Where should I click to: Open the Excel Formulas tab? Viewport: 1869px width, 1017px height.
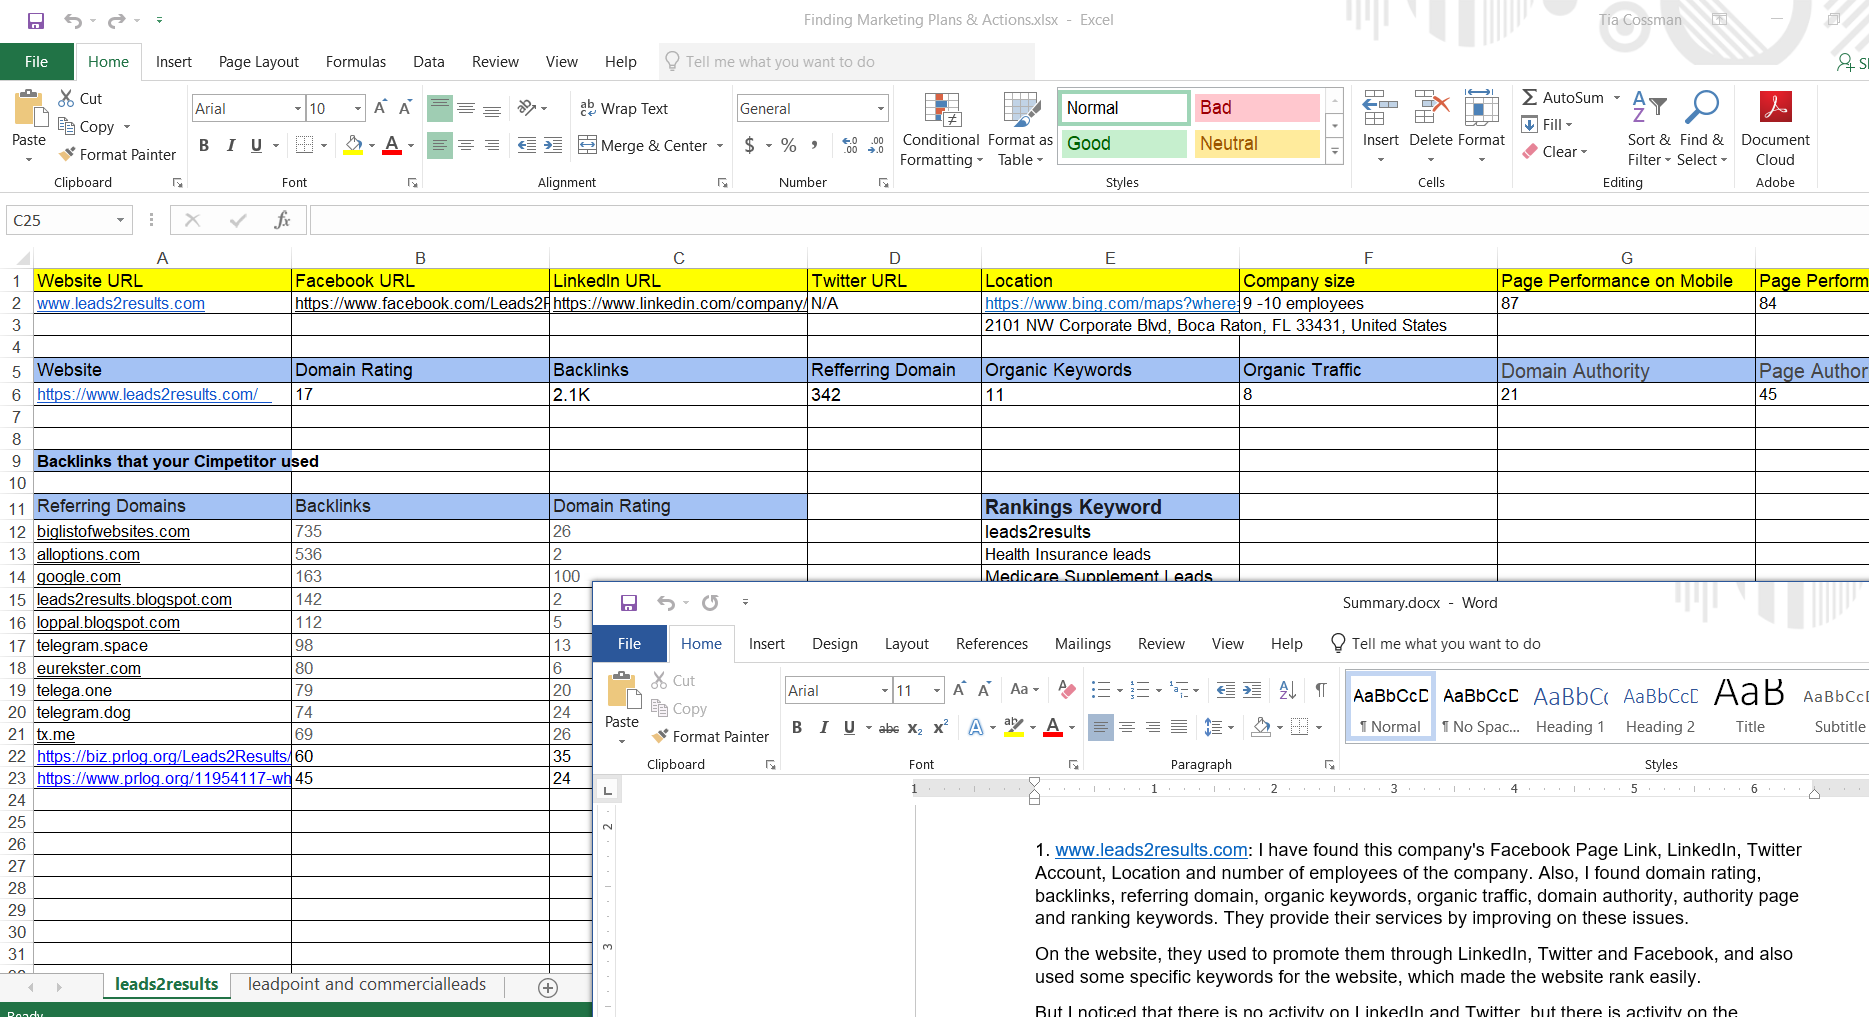click(356, 62)
